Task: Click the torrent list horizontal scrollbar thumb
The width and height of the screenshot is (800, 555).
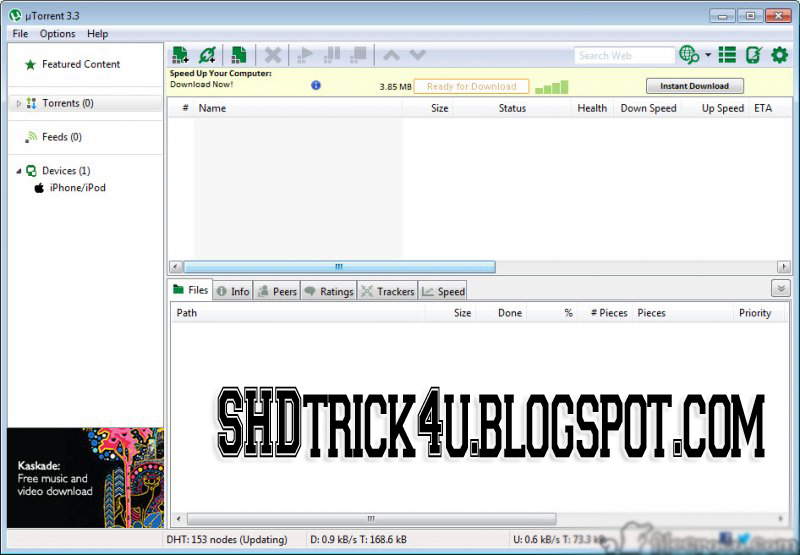Action: (339, 266)
